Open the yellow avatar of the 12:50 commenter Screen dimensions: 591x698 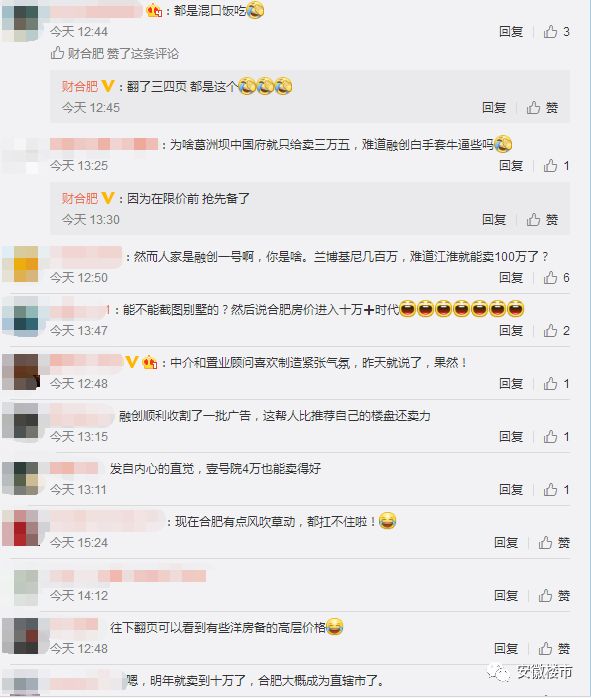(x=21, y=264)
